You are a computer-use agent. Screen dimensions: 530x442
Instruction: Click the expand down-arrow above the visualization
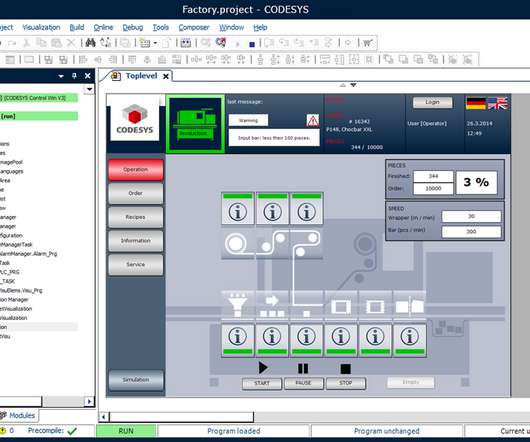[x=353, y=85]
